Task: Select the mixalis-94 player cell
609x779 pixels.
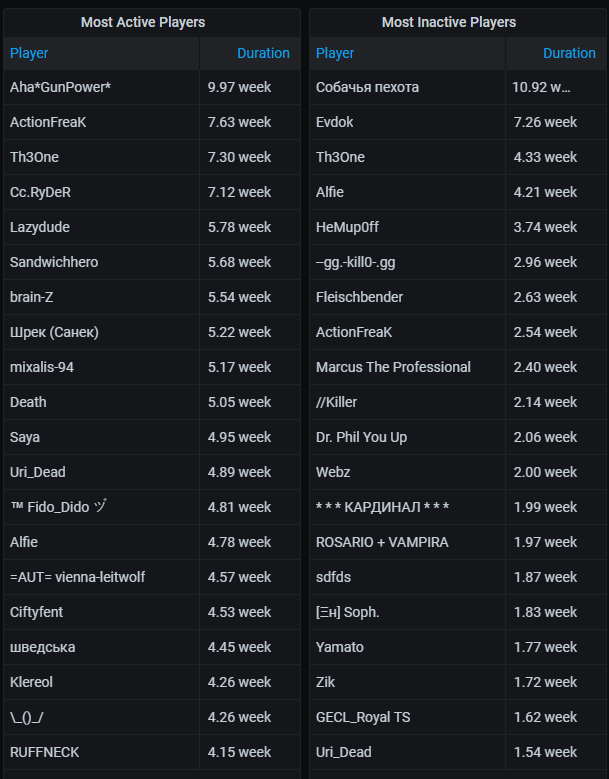Action: coord(42,367)
